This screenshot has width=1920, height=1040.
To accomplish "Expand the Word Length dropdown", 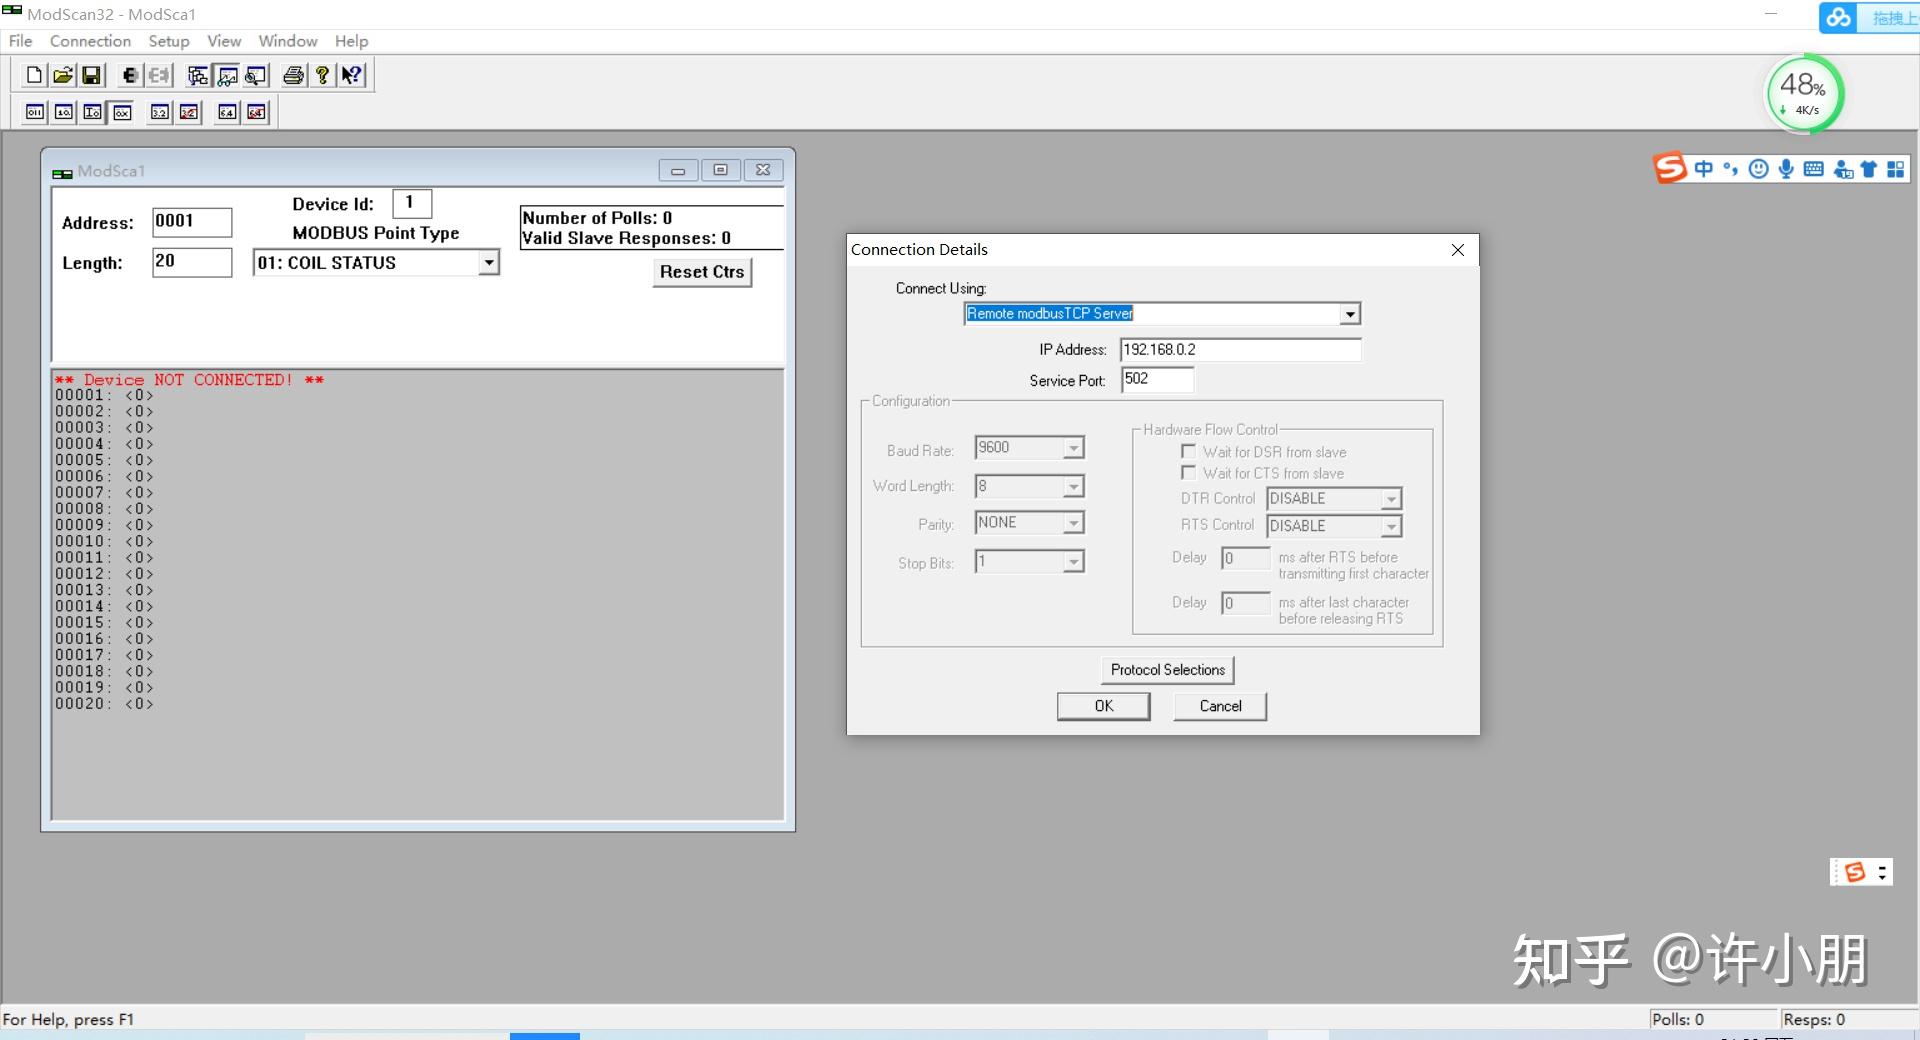I will 1073,486.
